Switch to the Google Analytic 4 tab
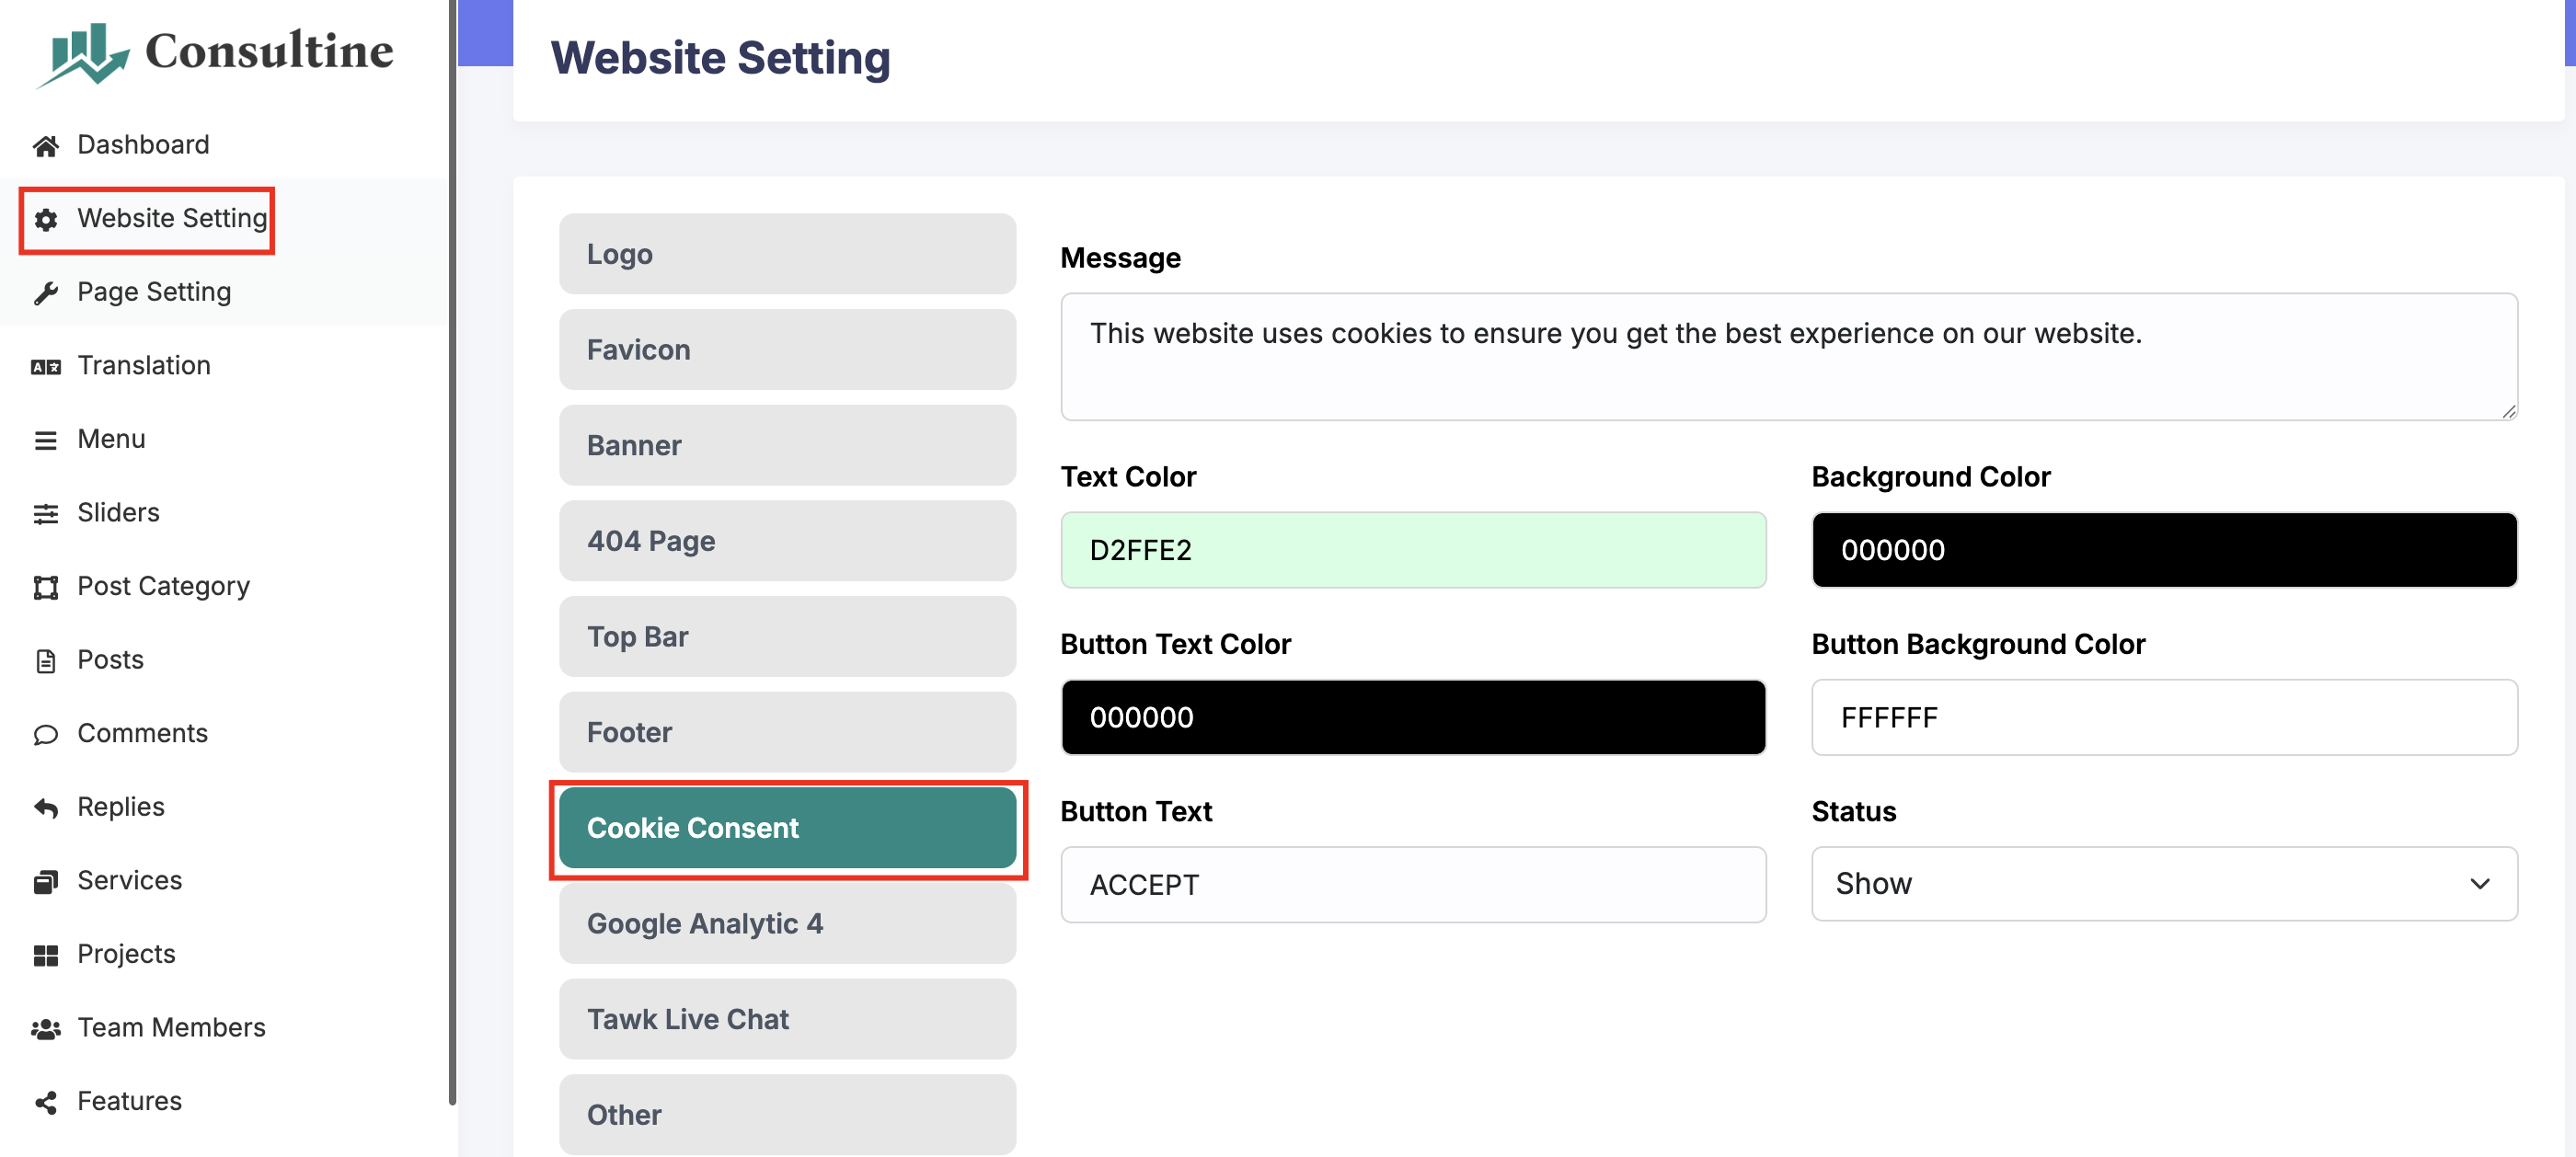 [787, 923]
